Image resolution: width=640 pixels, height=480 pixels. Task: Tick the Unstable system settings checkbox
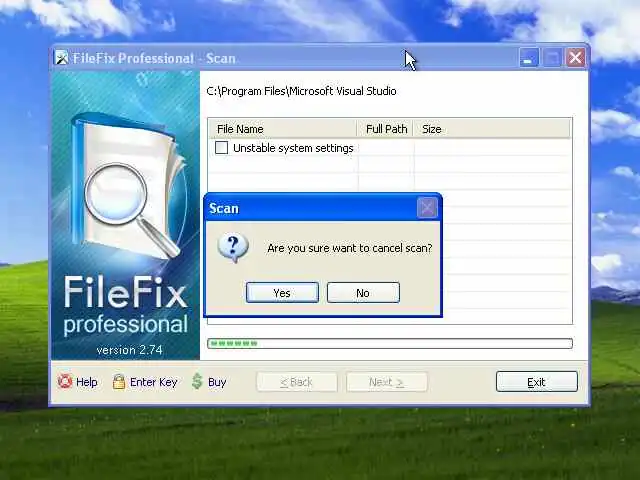(x=221, y=147)
